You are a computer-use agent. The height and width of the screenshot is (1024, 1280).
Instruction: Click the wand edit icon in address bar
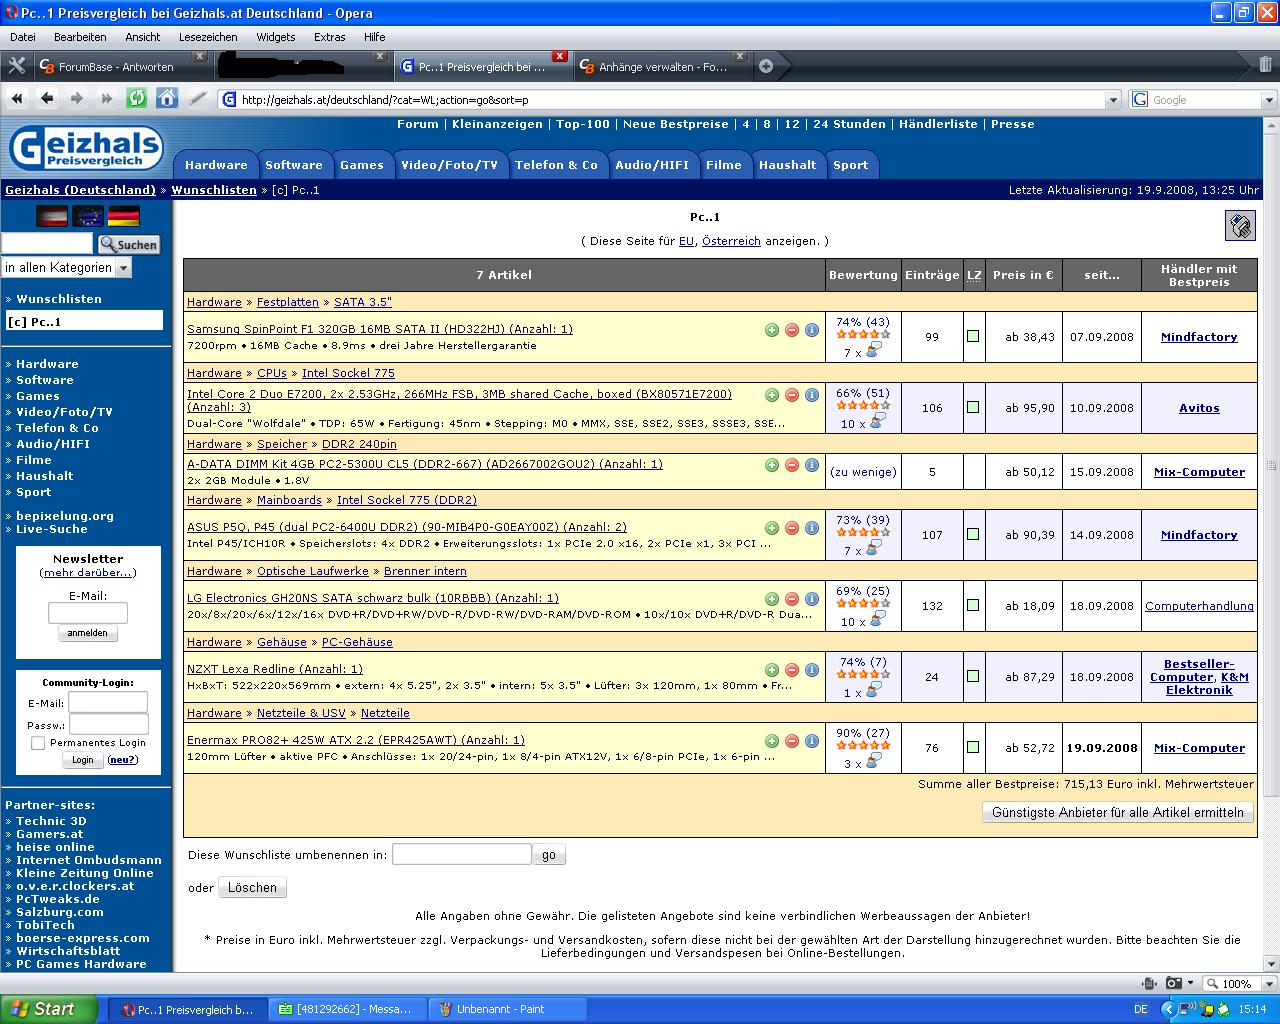198,98
